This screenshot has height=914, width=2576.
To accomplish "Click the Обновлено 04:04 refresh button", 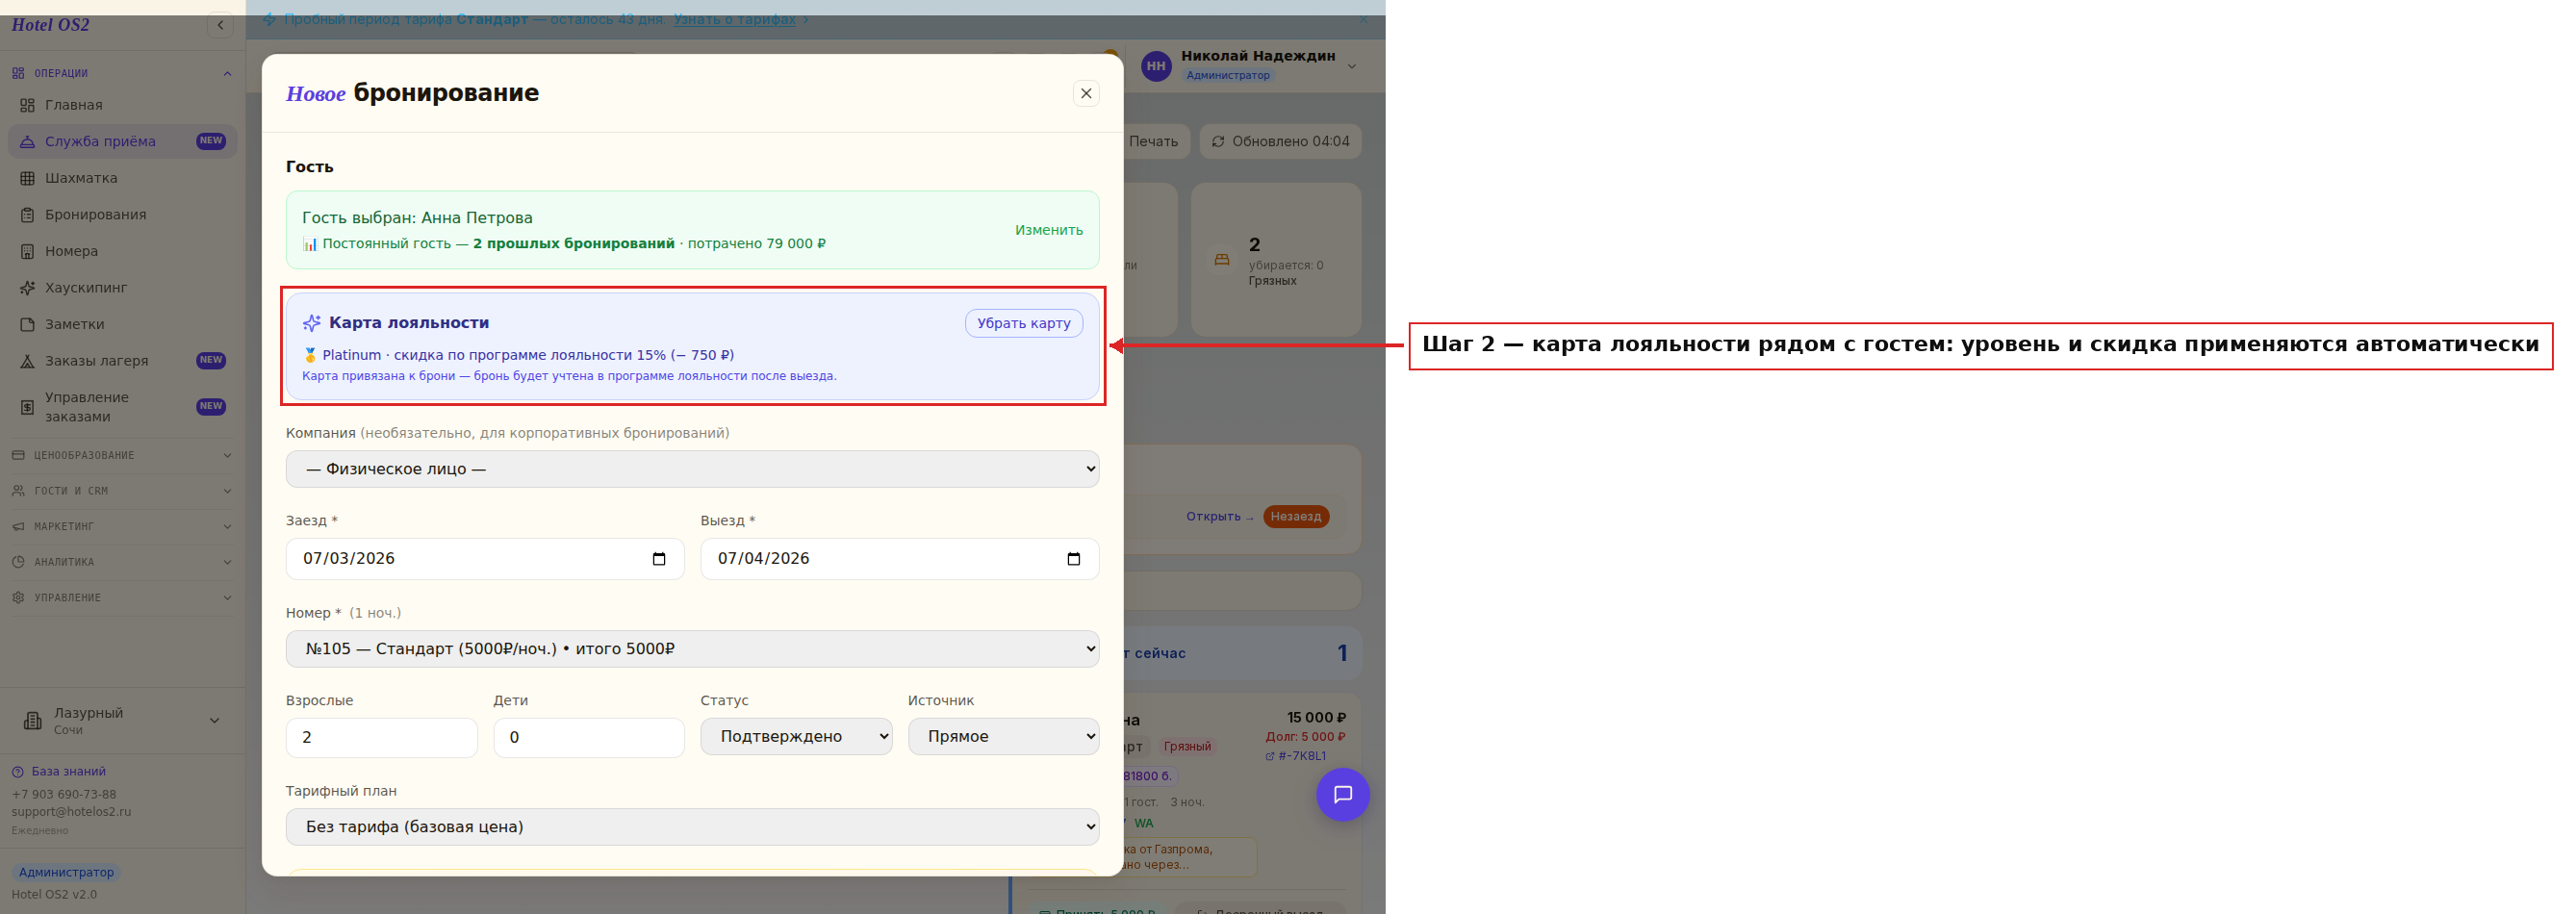I will coord(1280,141).
